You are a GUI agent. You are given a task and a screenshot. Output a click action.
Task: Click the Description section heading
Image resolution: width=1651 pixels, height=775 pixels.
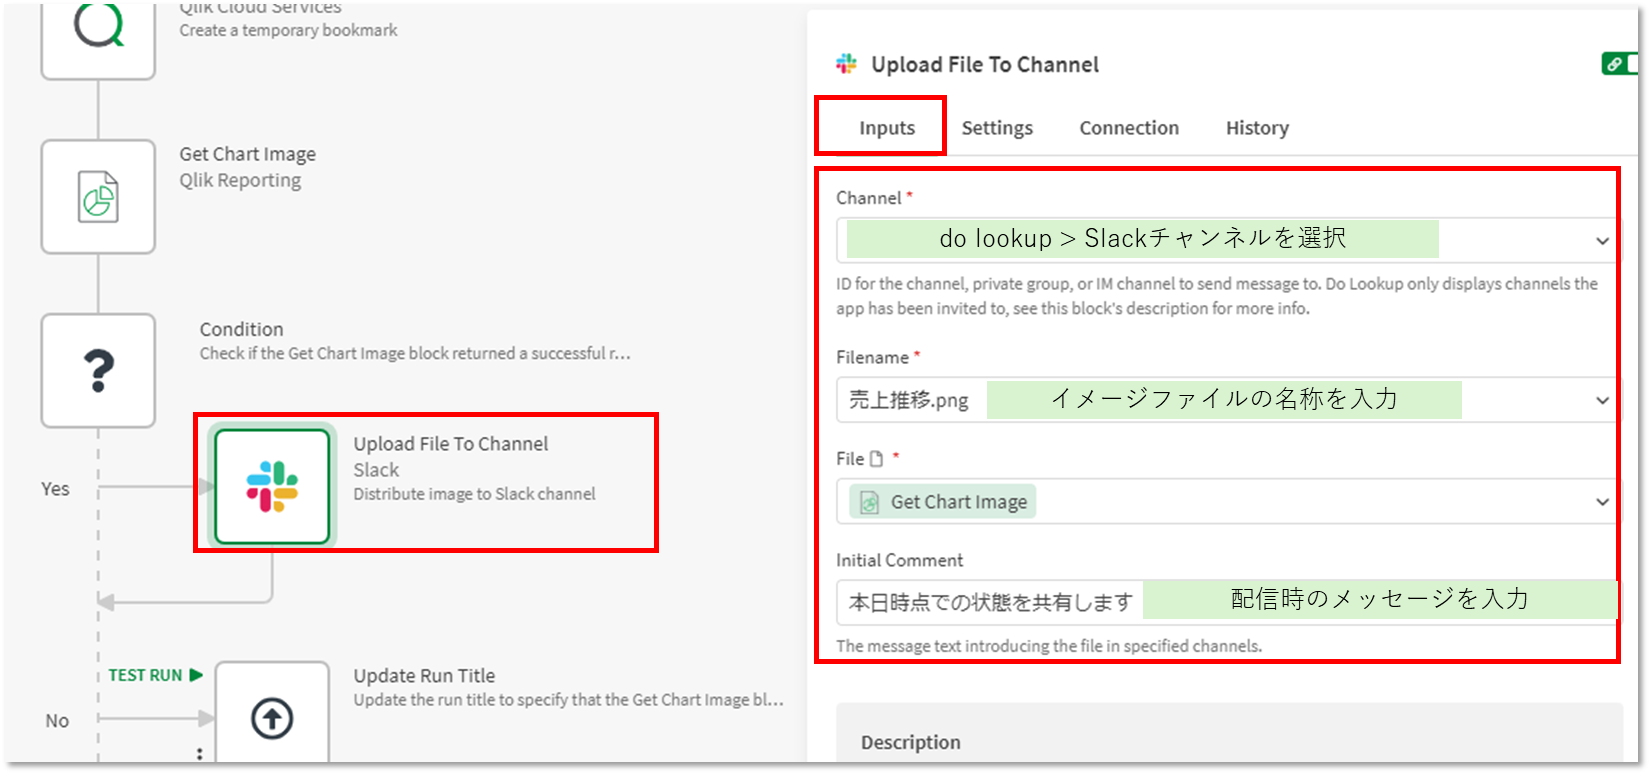pyautogui.click(x=911, y=742)
